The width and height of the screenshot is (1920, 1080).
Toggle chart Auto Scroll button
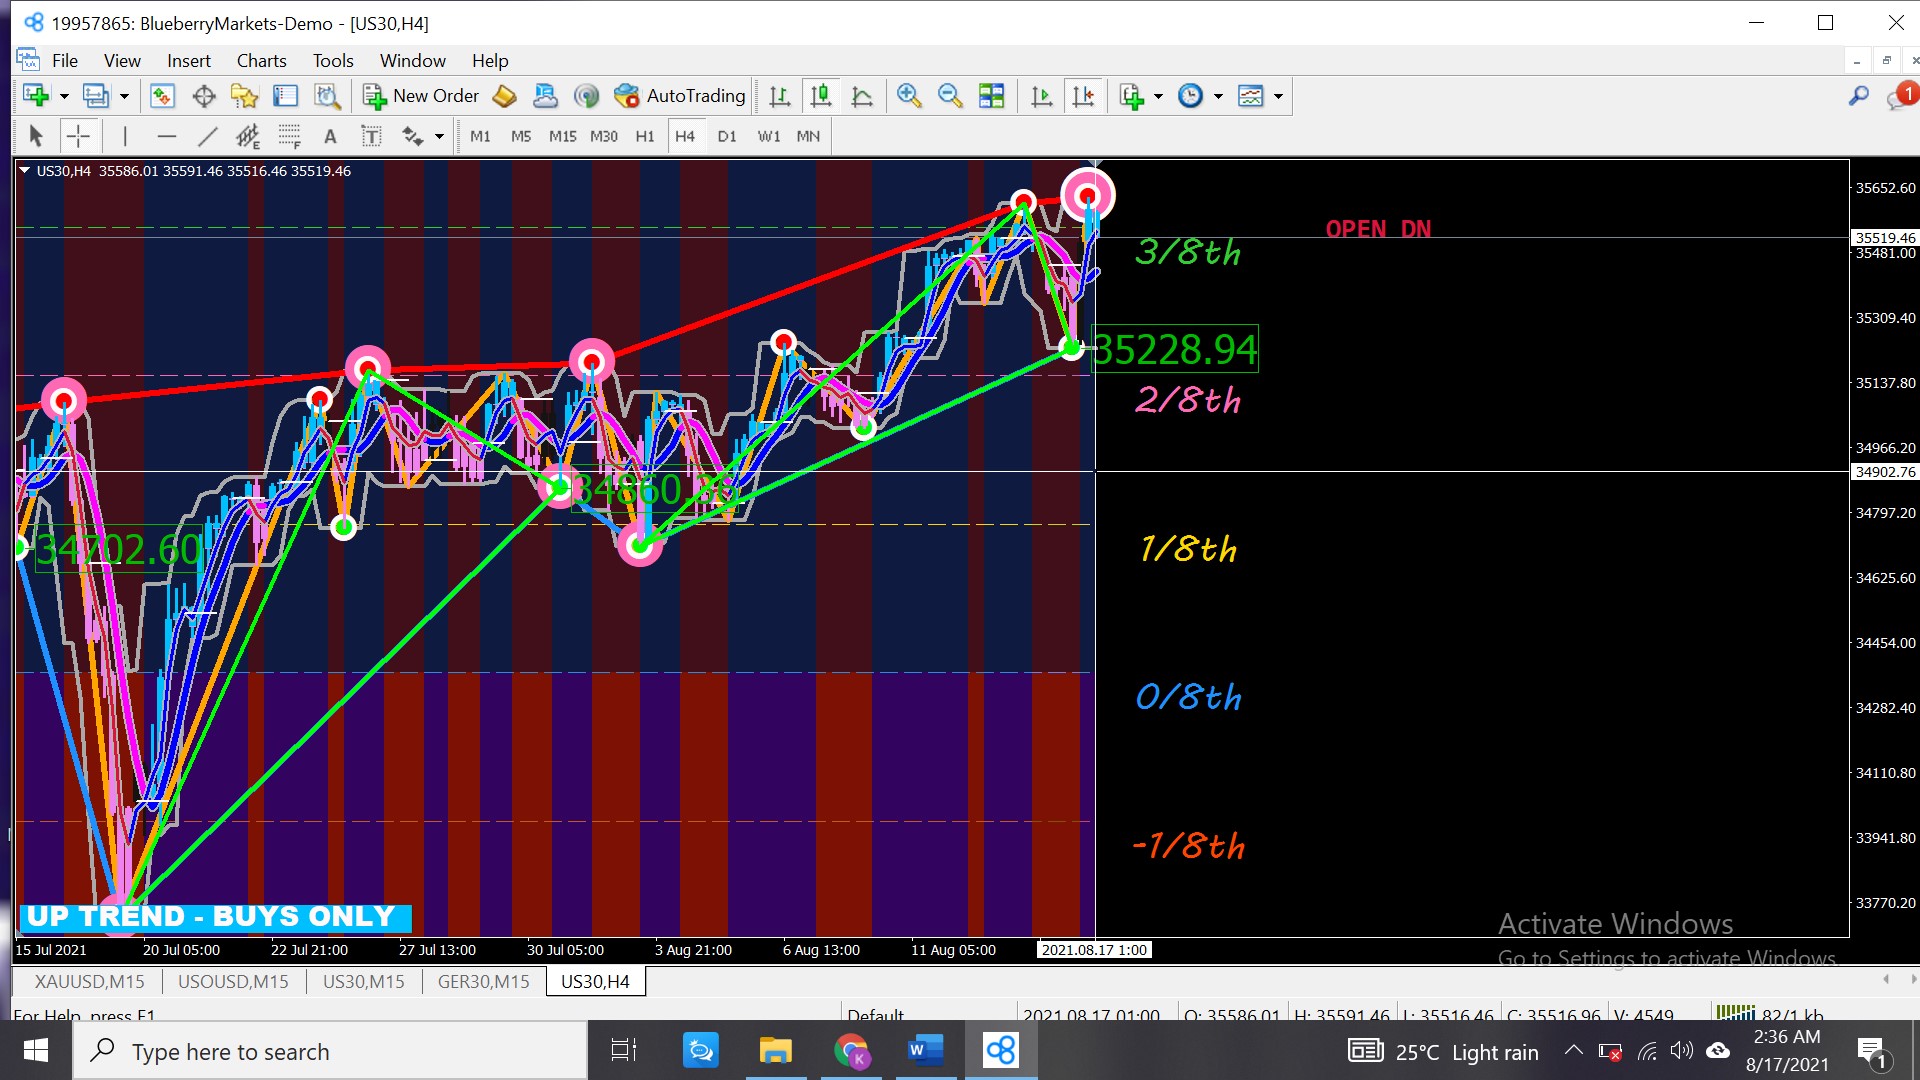pos(1041,96)
